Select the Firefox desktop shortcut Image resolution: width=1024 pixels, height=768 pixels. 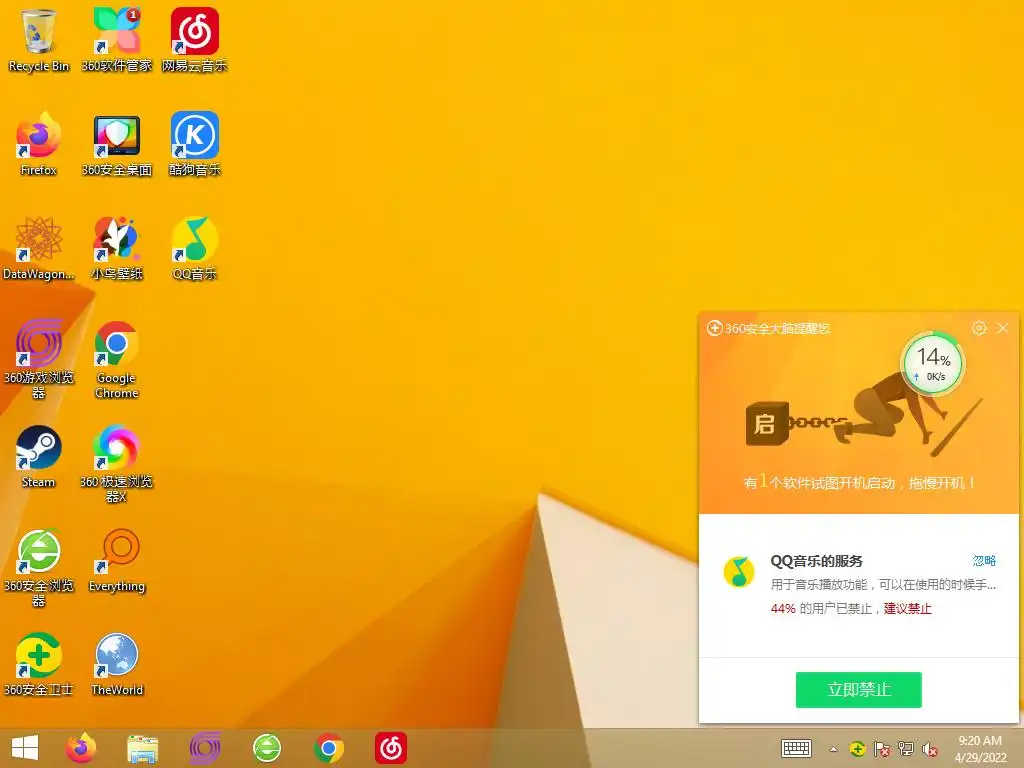[39, 144]
